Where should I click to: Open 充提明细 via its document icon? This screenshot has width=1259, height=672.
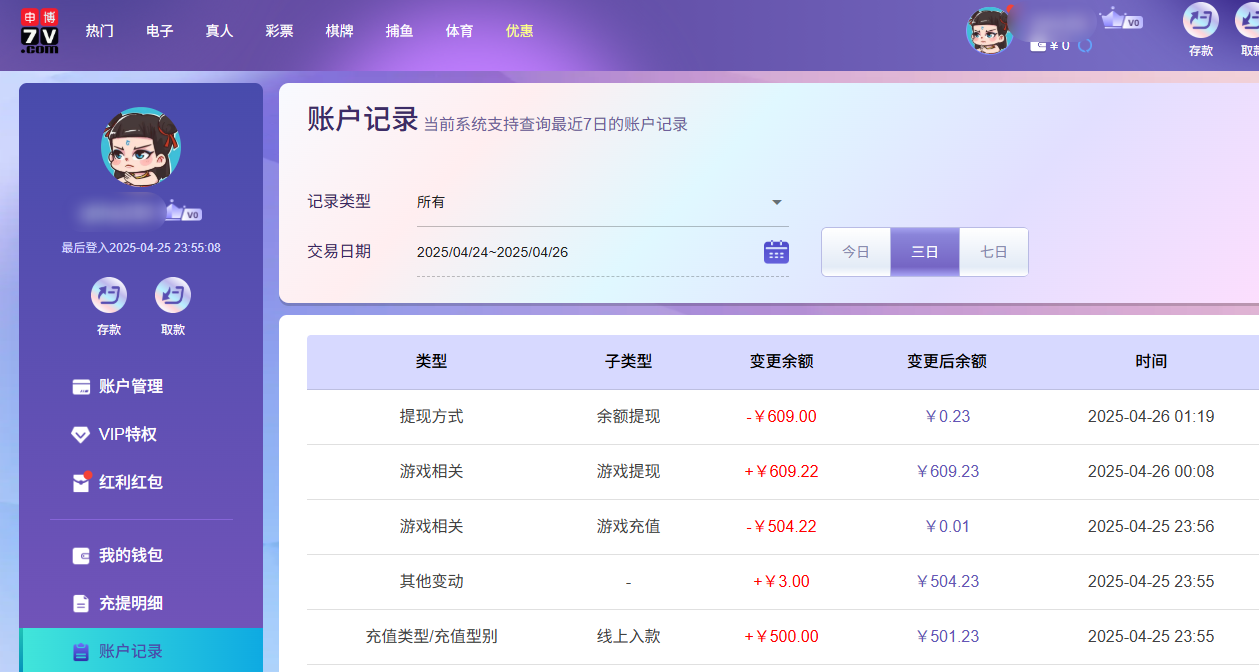pyautogui.click(x=81, y=603)
